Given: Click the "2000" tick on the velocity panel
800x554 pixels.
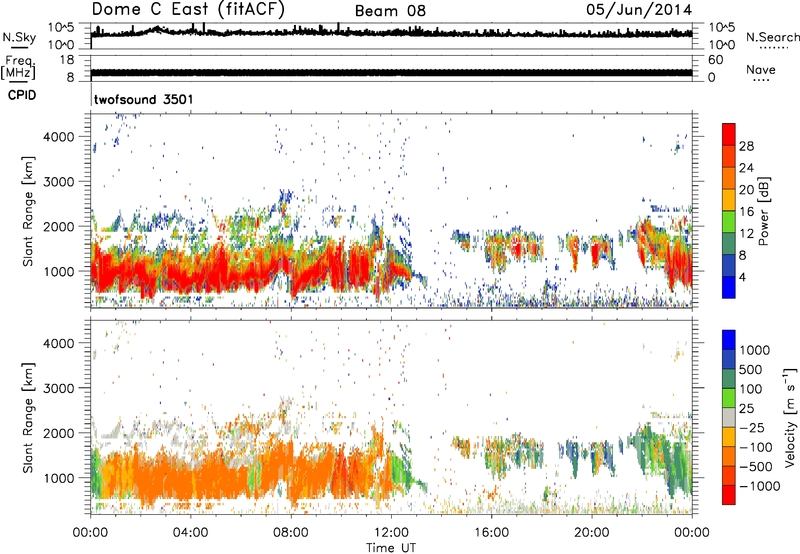Looking at the screenshot, I should pyautogui.click(x=58, y=433).
